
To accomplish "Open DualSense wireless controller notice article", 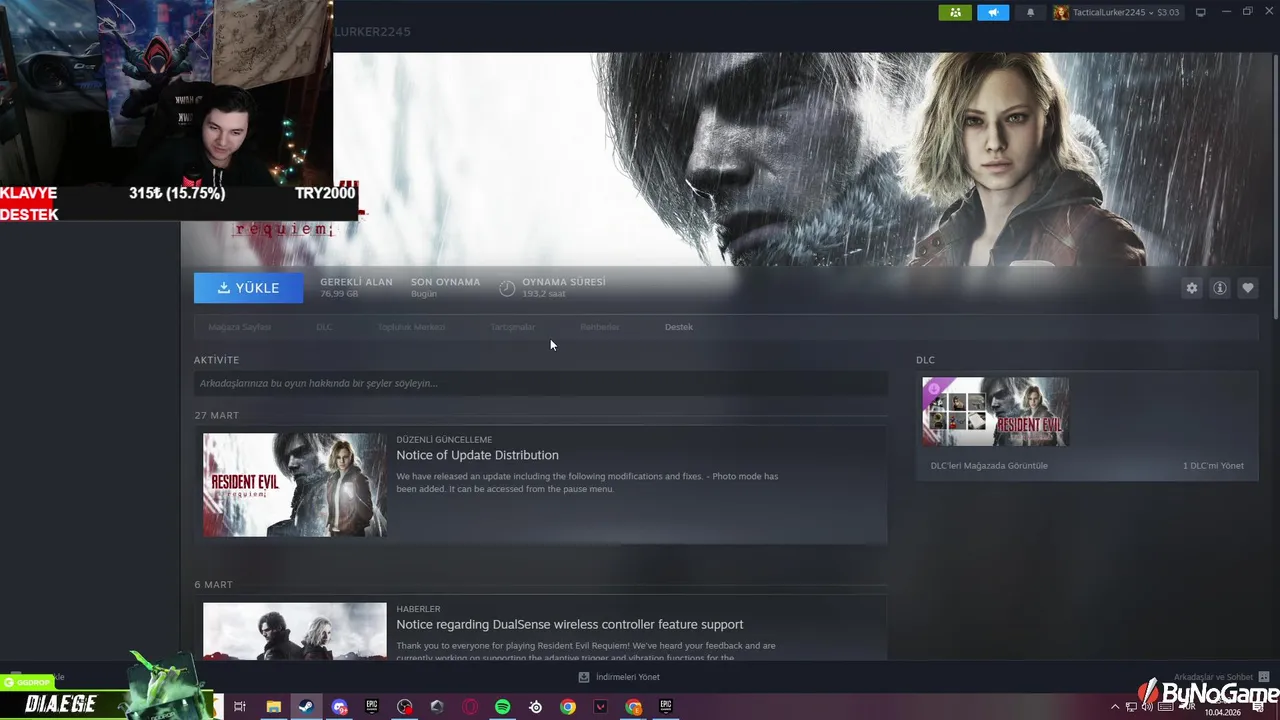I will pos(570,624).
